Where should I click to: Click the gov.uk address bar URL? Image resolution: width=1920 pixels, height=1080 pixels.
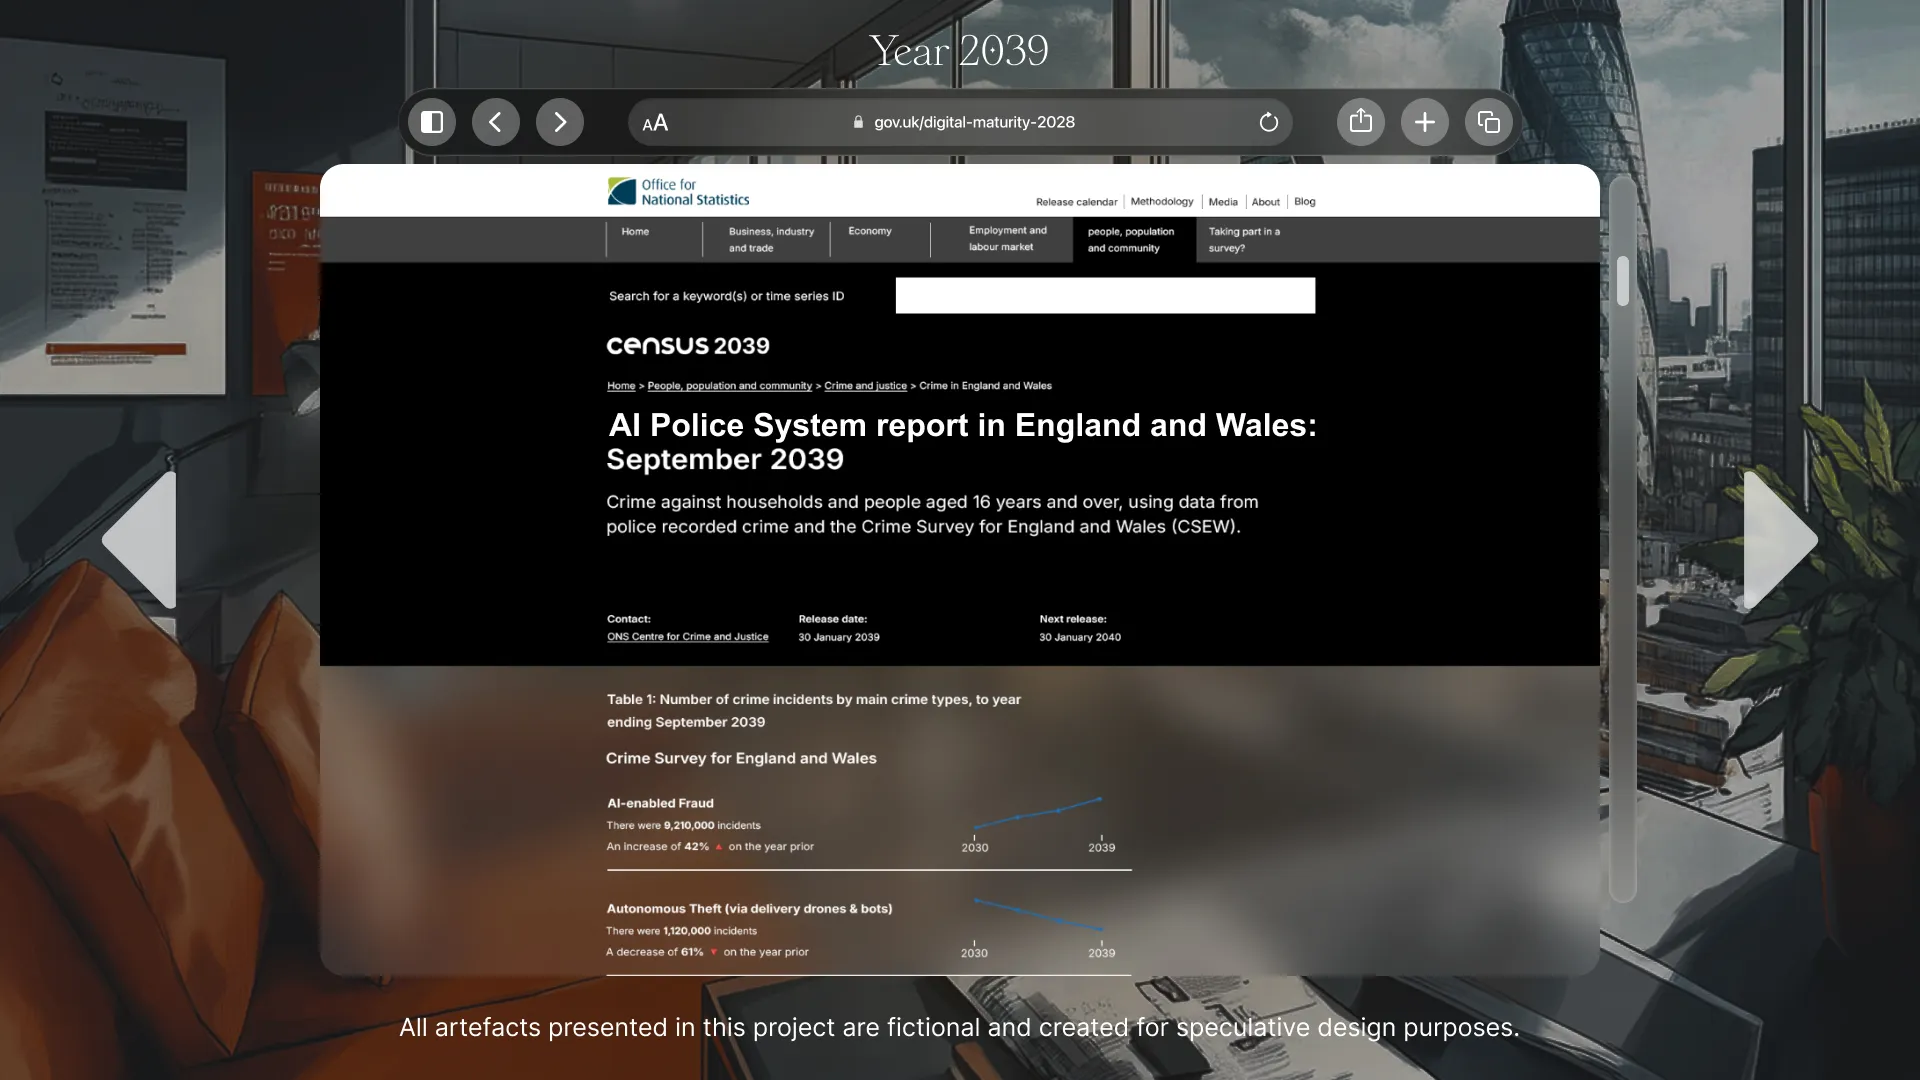click(x=973, y=122)
